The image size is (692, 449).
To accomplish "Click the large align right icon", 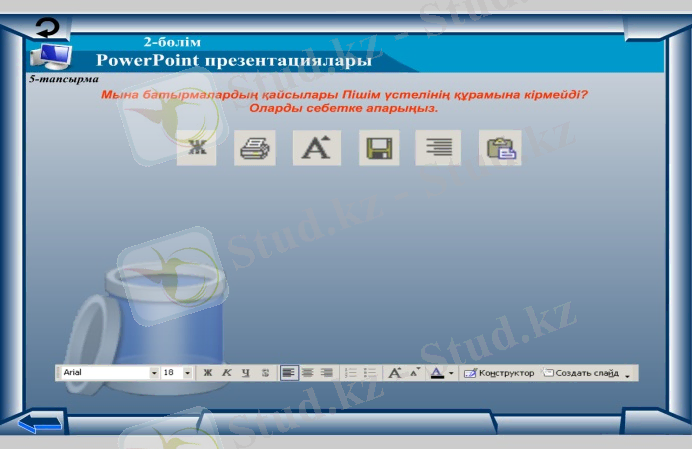I will [438, 149].
